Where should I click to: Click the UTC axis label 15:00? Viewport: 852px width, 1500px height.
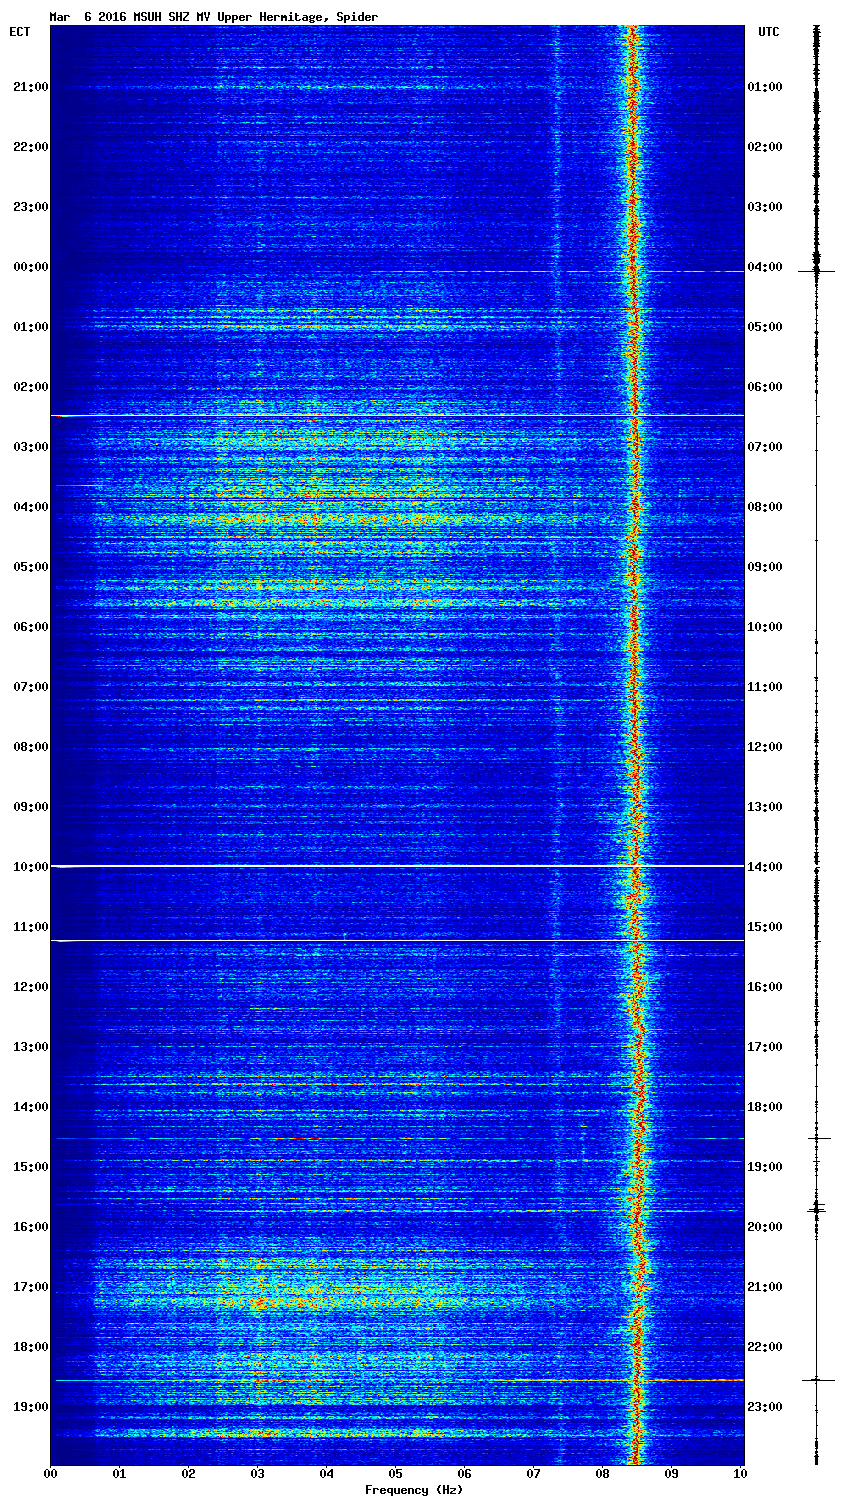click(x=765, y=927)
